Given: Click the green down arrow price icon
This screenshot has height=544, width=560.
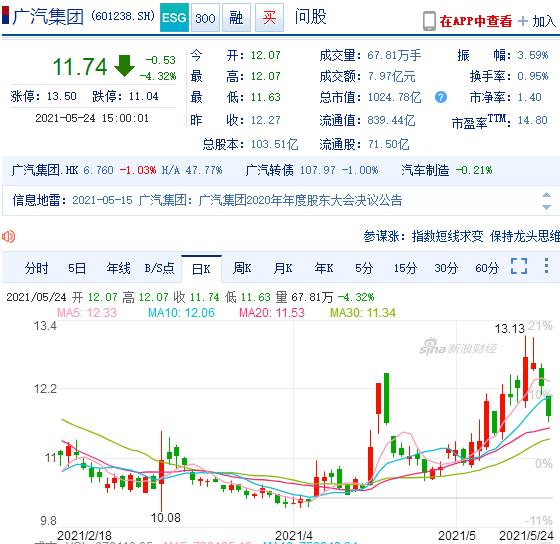Looking at the screenshot, I should (124, 66).
